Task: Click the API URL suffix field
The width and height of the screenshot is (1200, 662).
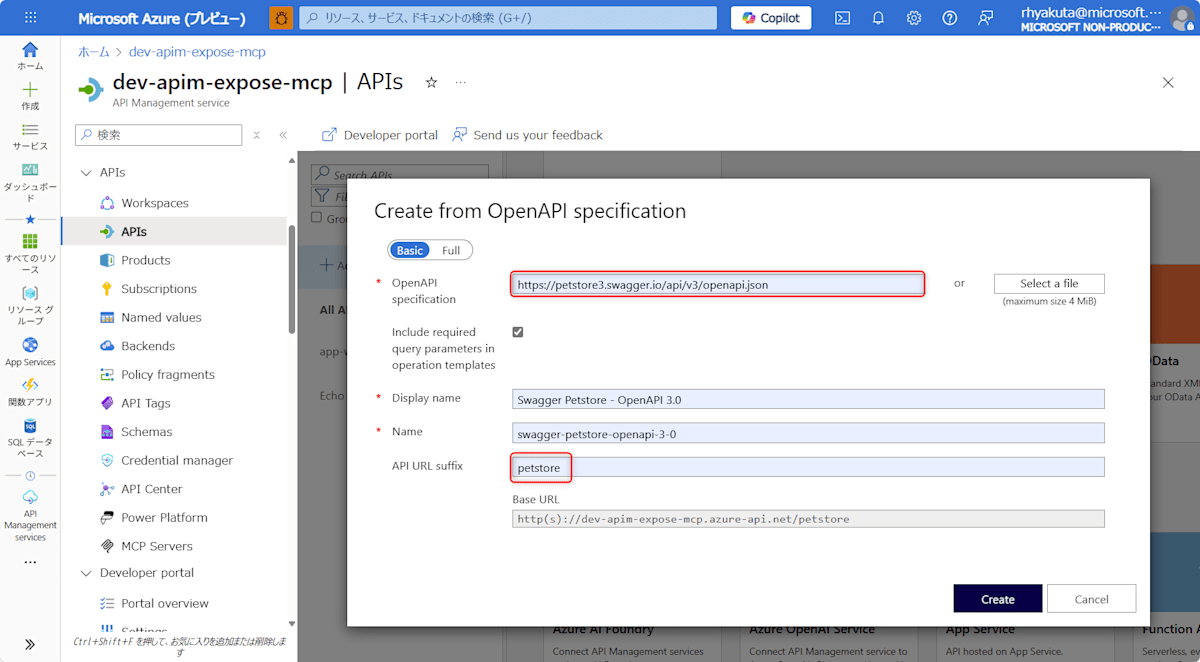Action: click(808, 467)
